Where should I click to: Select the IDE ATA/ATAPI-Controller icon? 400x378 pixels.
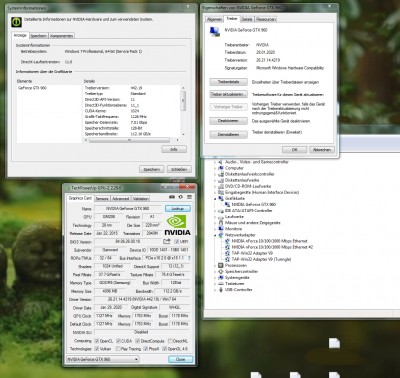[221, 211]
